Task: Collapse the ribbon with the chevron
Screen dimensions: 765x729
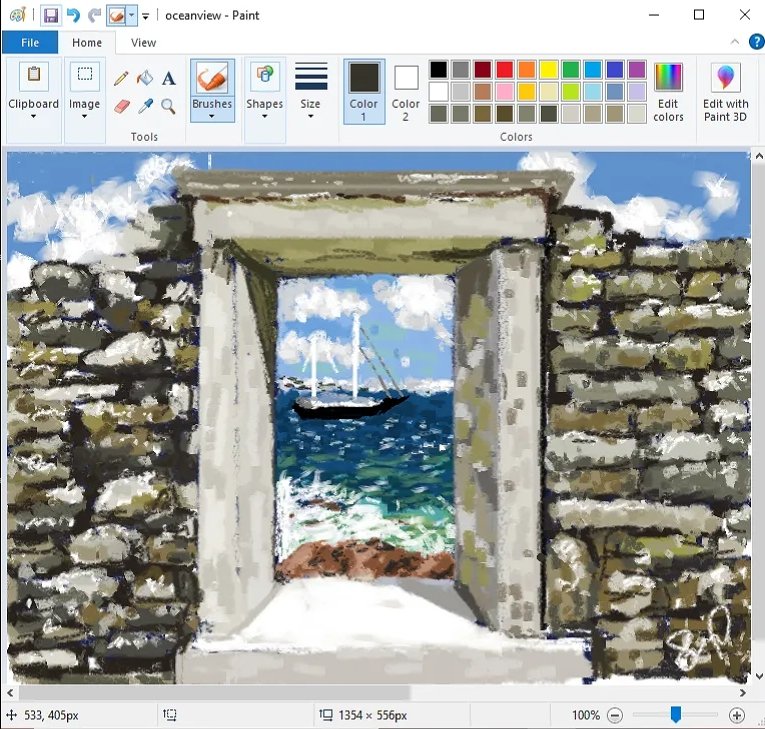Action: tap(735, 42)
